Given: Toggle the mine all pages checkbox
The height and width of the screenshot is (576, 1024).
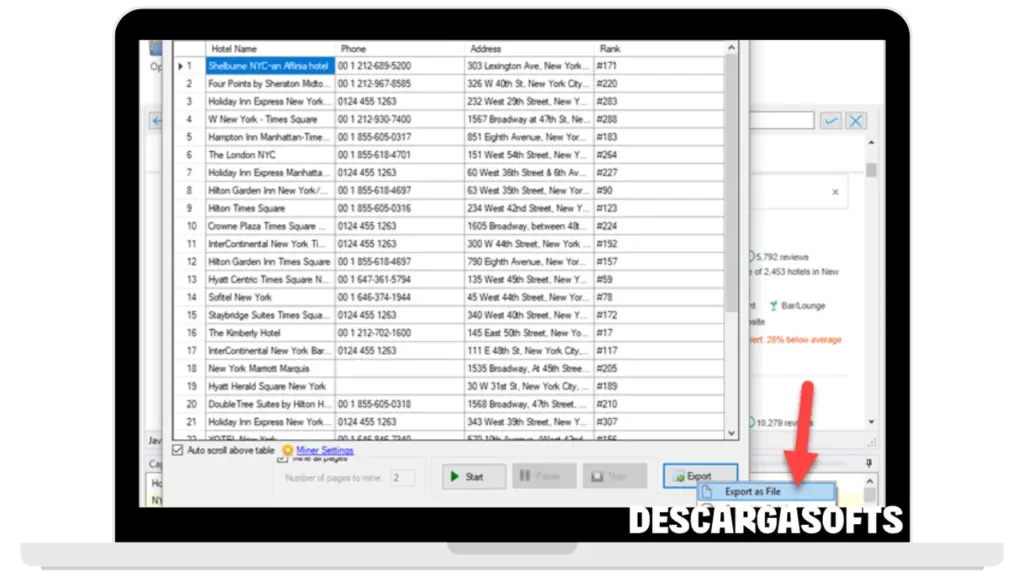Looking at the screenshot, I should (x=282, y=461).
